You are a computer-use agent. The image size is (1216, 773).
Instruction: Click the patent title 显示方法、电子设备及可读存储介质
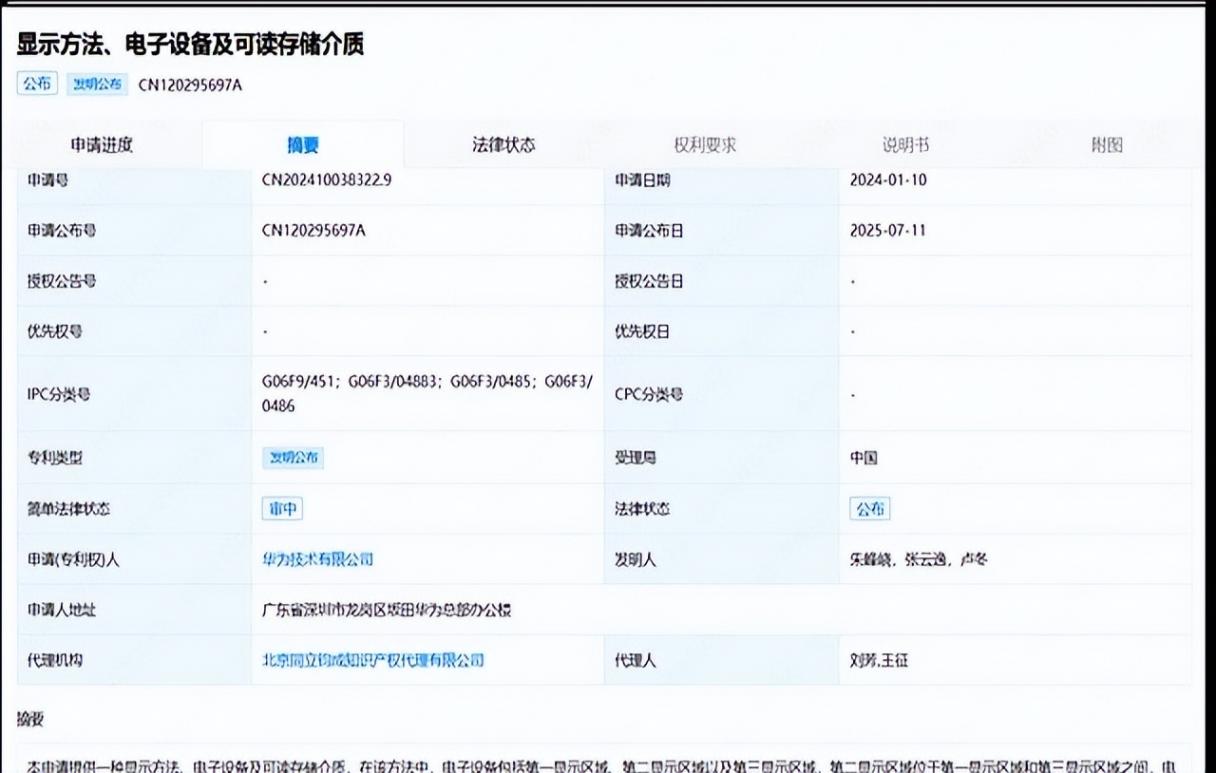point(191,43)
